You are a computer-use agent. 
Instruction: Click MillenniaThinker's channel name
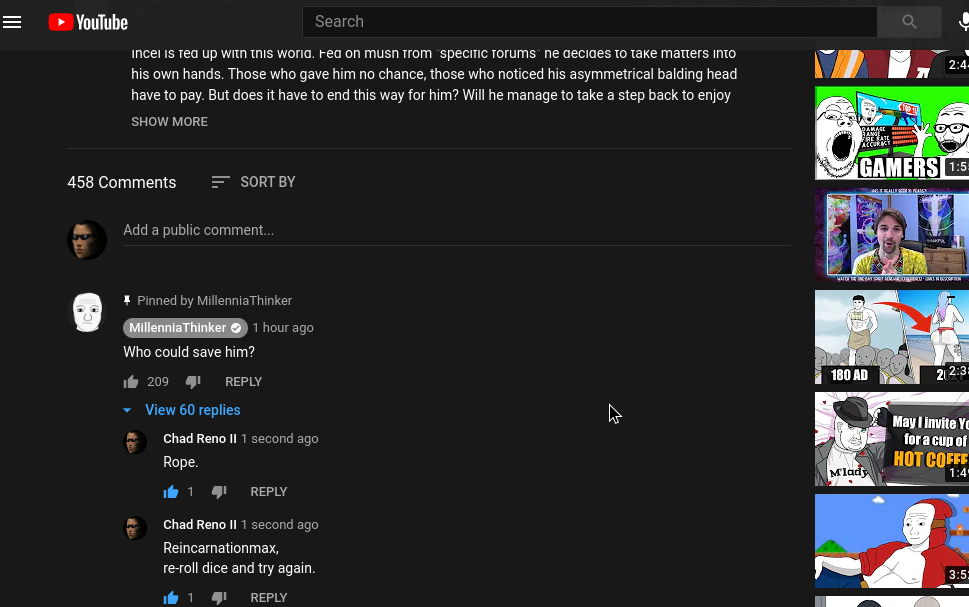pos(177,327)
